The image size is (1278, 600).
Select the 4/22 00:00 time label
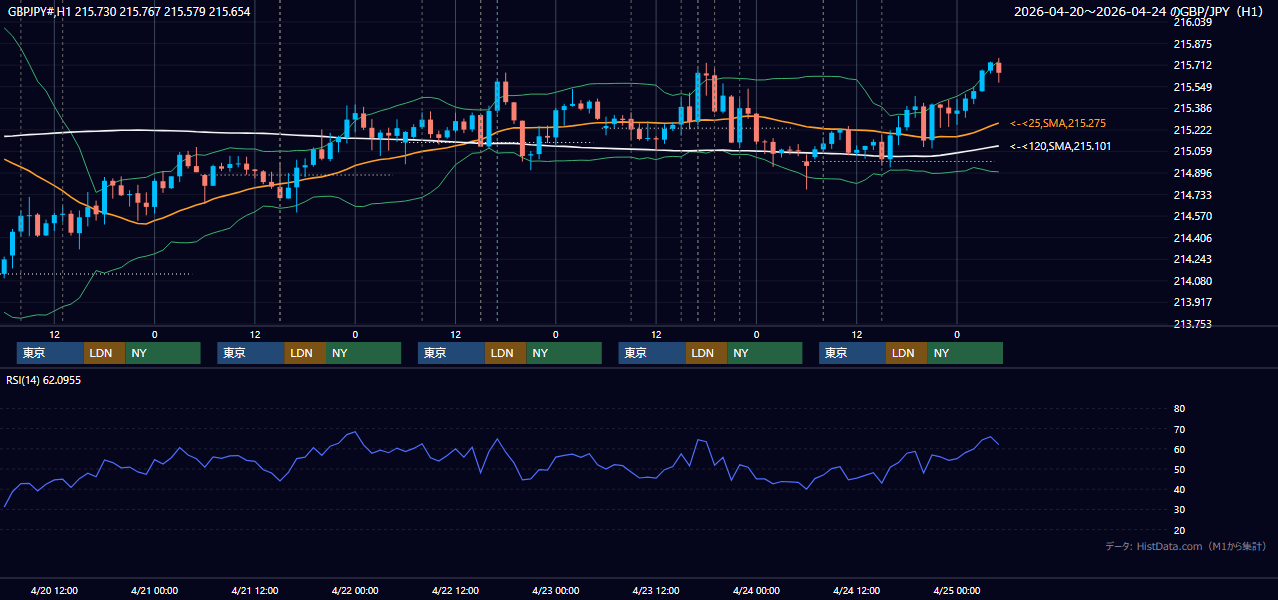(x=355, y=591)
